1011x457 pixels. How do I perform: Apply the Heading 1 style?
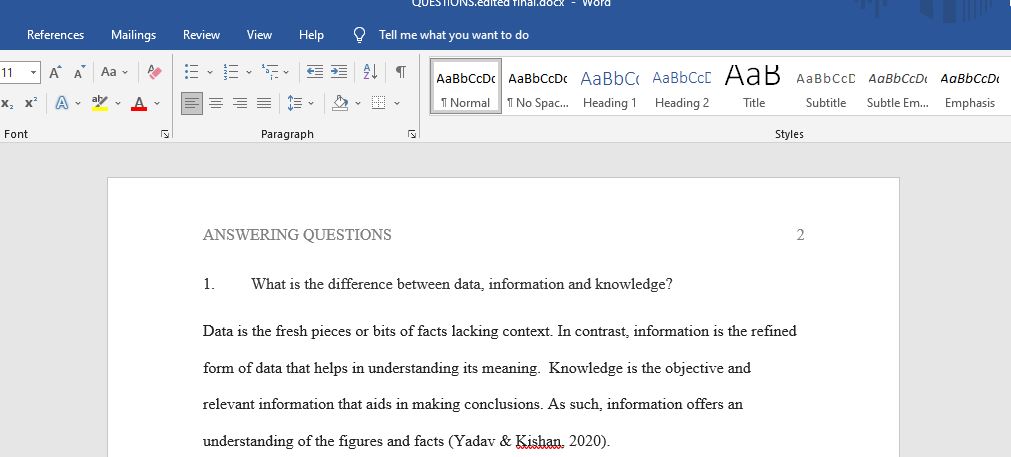[x=609, y=86]
